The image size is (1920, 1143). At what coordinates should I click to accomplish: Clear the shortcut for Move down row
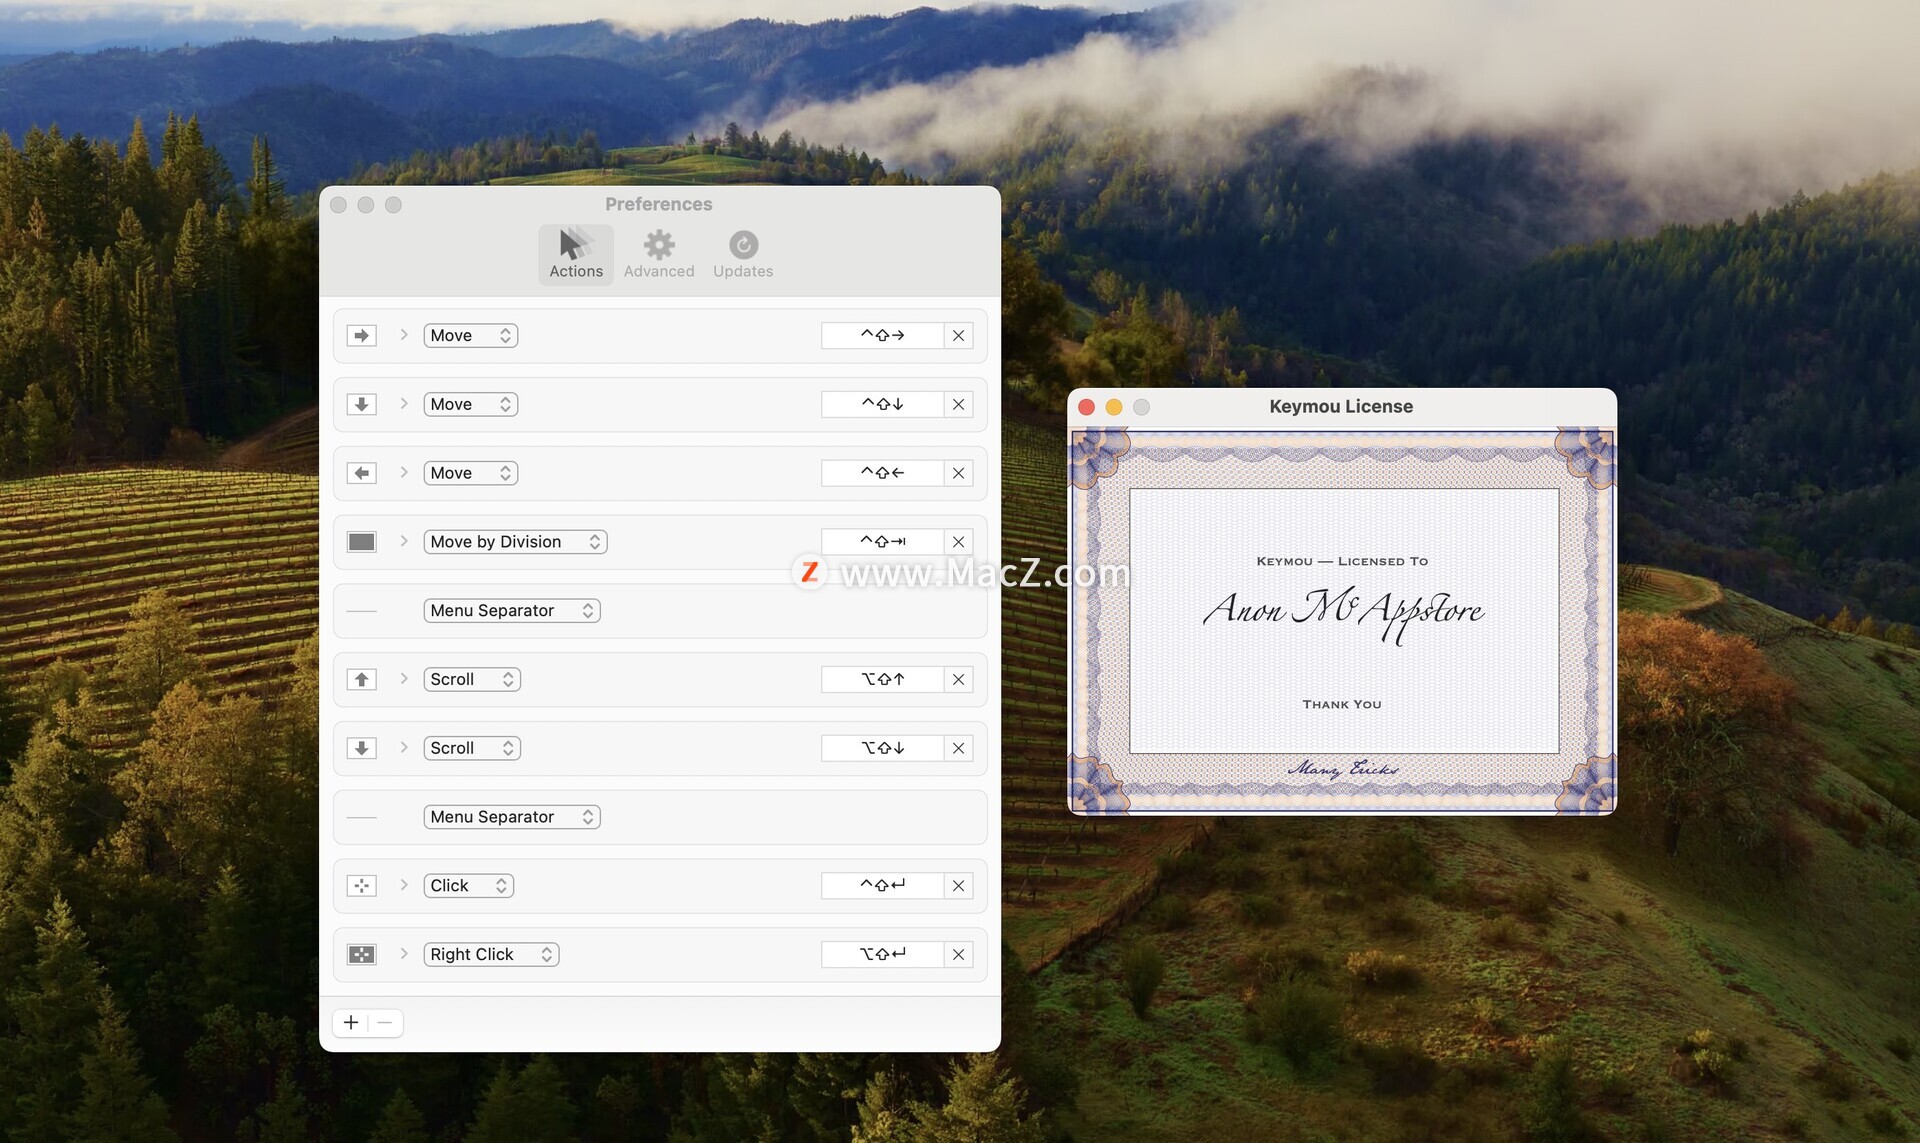(x=958, y=405)
